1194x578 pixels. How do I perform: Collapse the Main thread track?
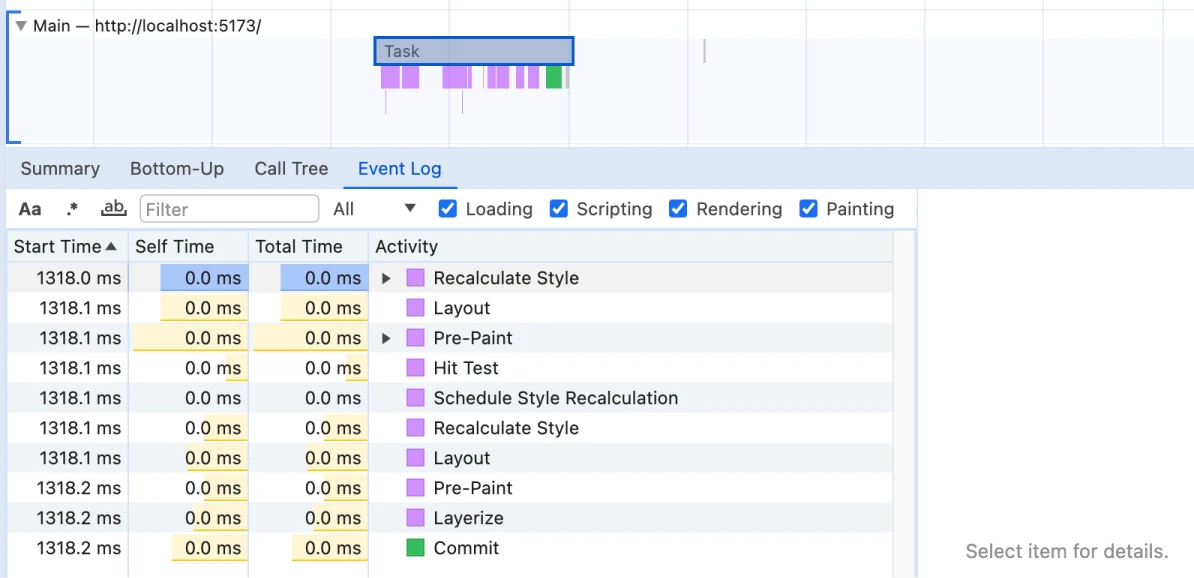pyautogui.click(x=20, y=26)
